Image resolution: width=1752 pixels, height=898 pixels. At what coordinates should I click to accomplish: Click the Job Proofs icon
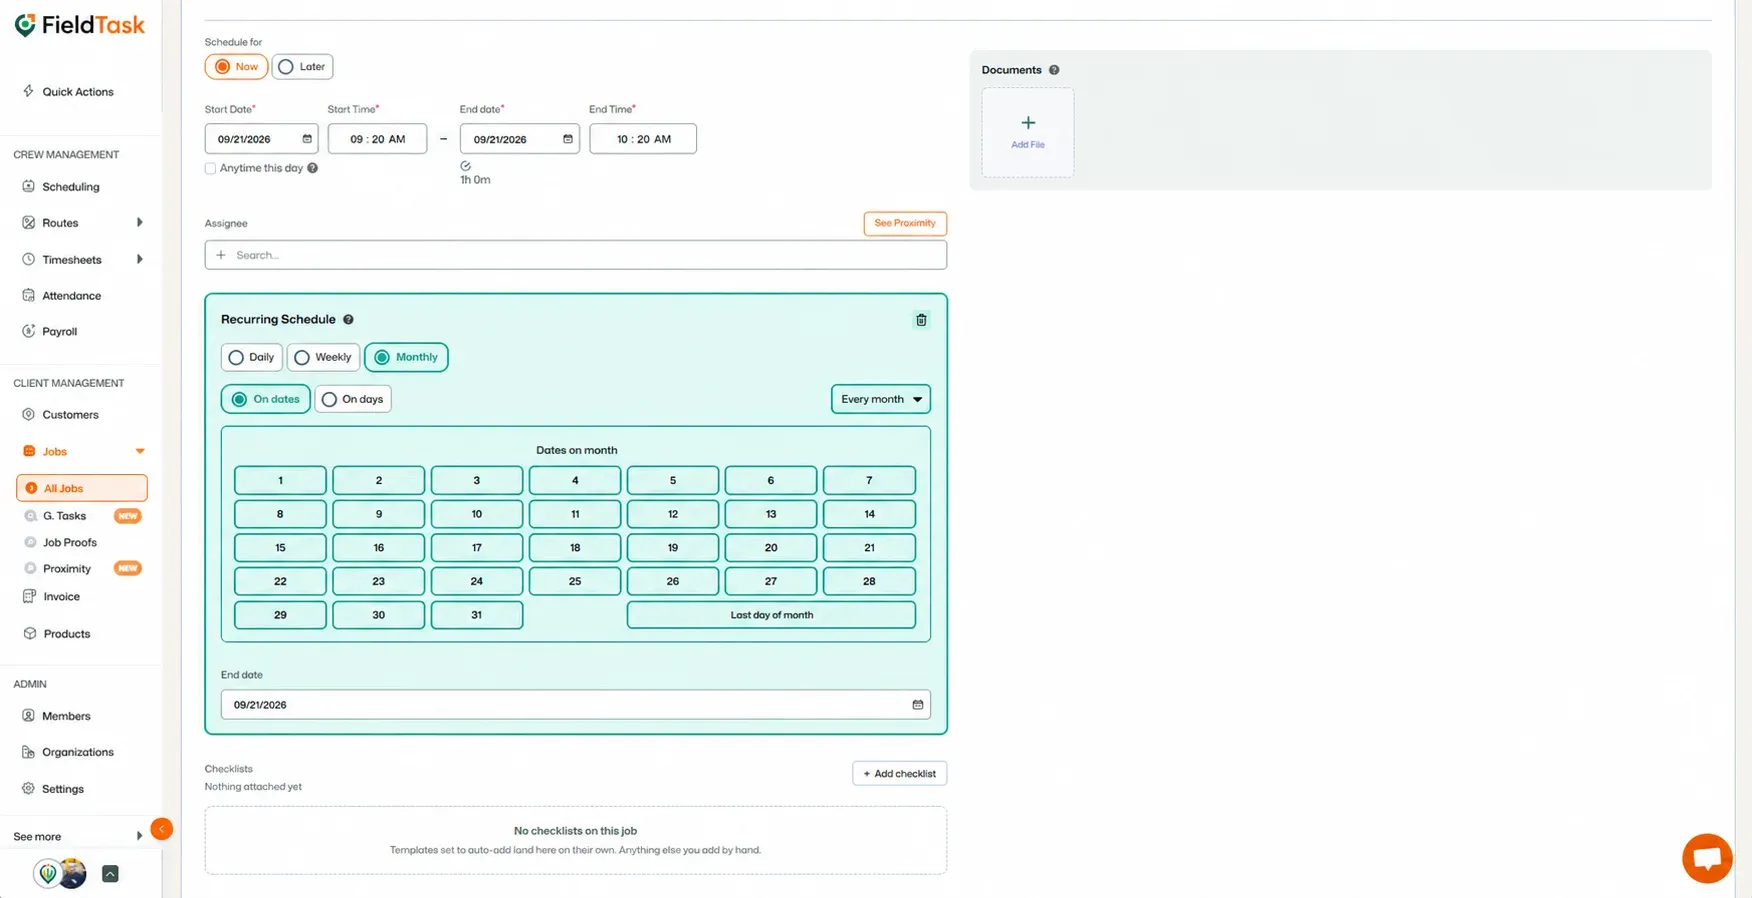[x=30, y=542]
